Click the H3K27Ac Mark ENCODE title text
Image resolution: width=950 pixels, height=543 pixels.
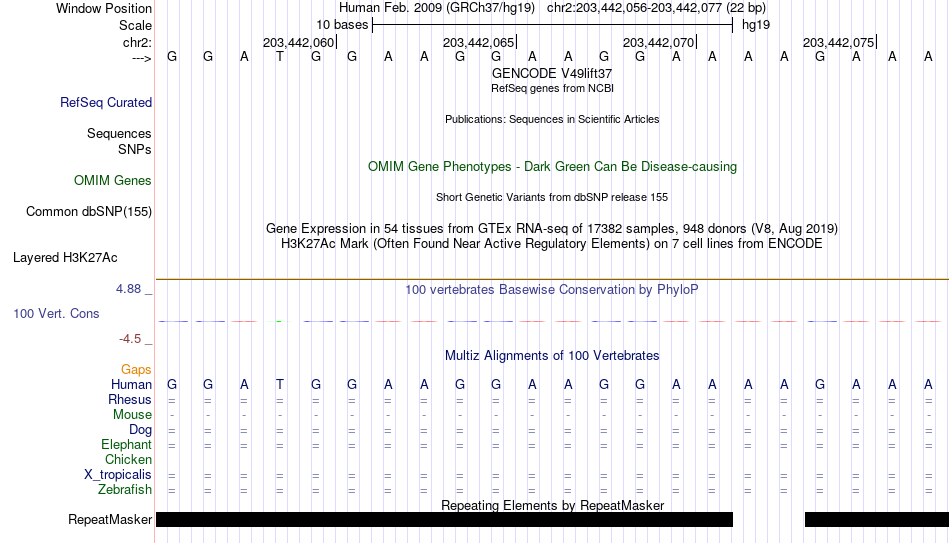coord(552,244)
